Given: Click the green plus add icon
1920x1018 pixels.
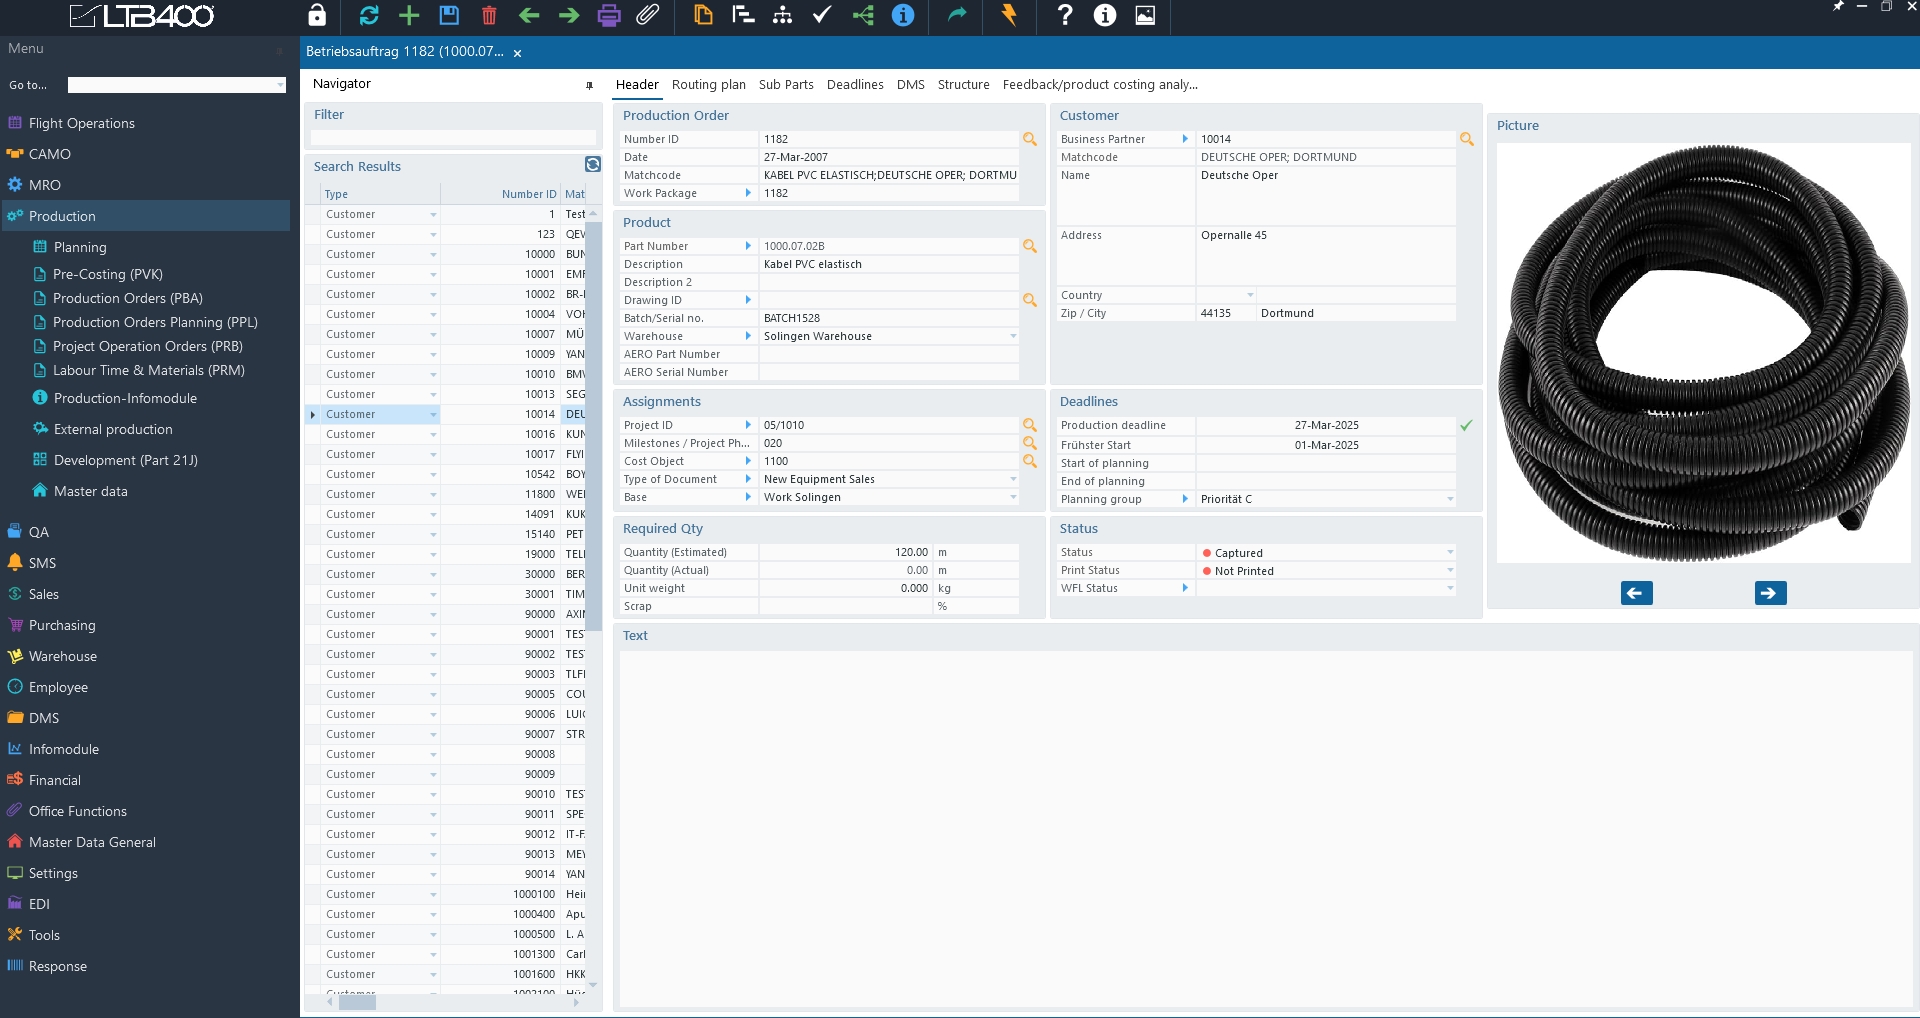Looking at the screenshot, I should [409, 15].
